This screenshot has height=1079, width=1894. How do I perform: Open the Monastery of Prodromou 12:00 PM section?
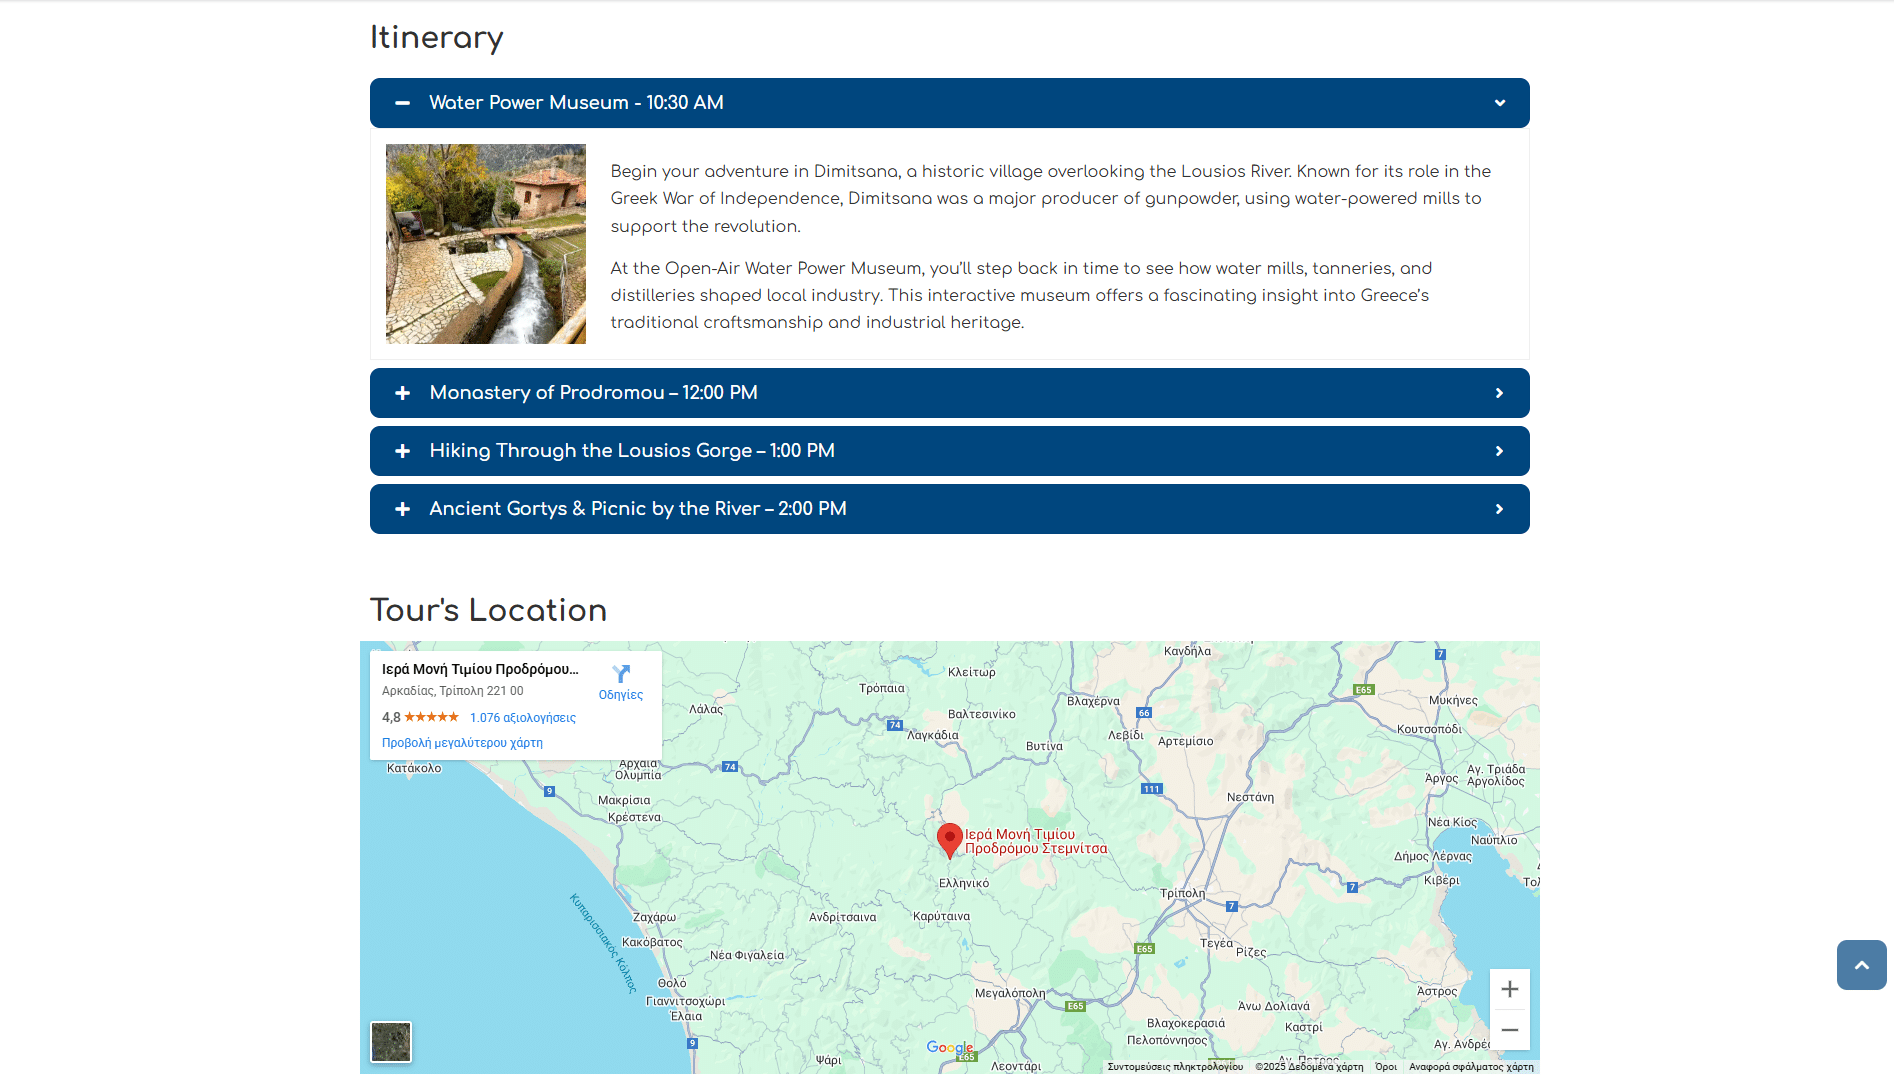pyautogui.click(x=593, y=393)
